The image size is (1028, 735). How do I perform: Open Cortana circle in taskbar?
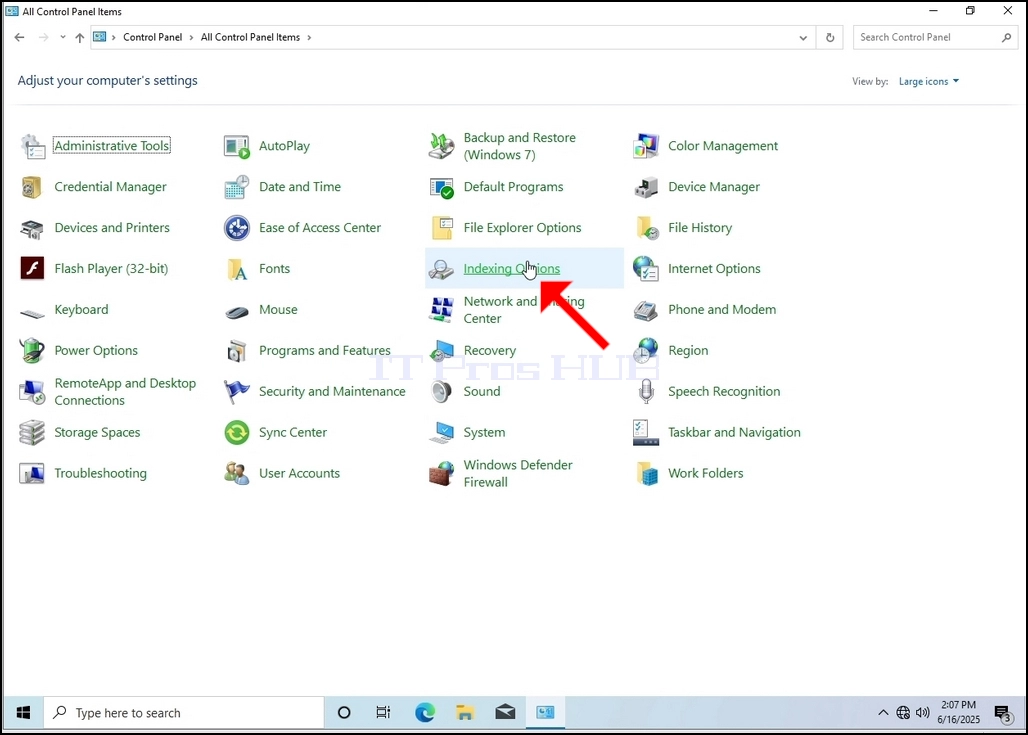[x=344, y=713]
